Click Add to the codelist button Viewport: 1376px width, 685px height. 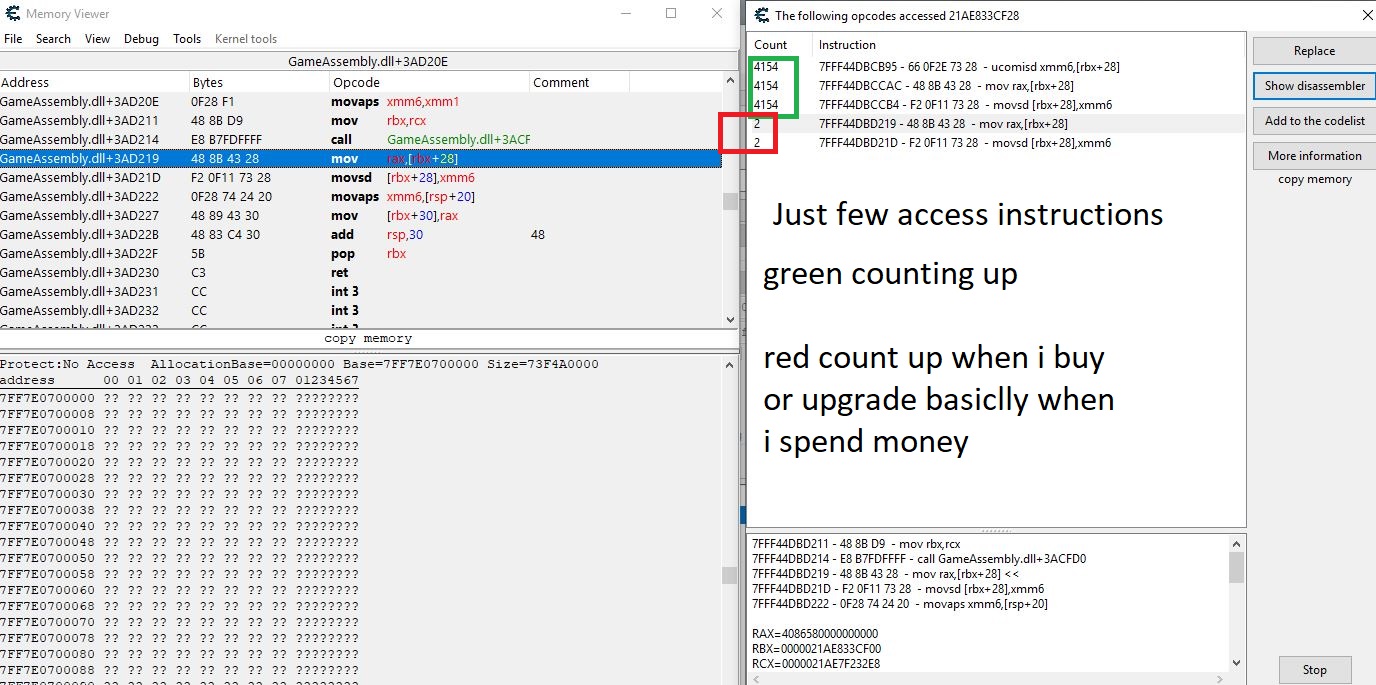[1313, 121]
